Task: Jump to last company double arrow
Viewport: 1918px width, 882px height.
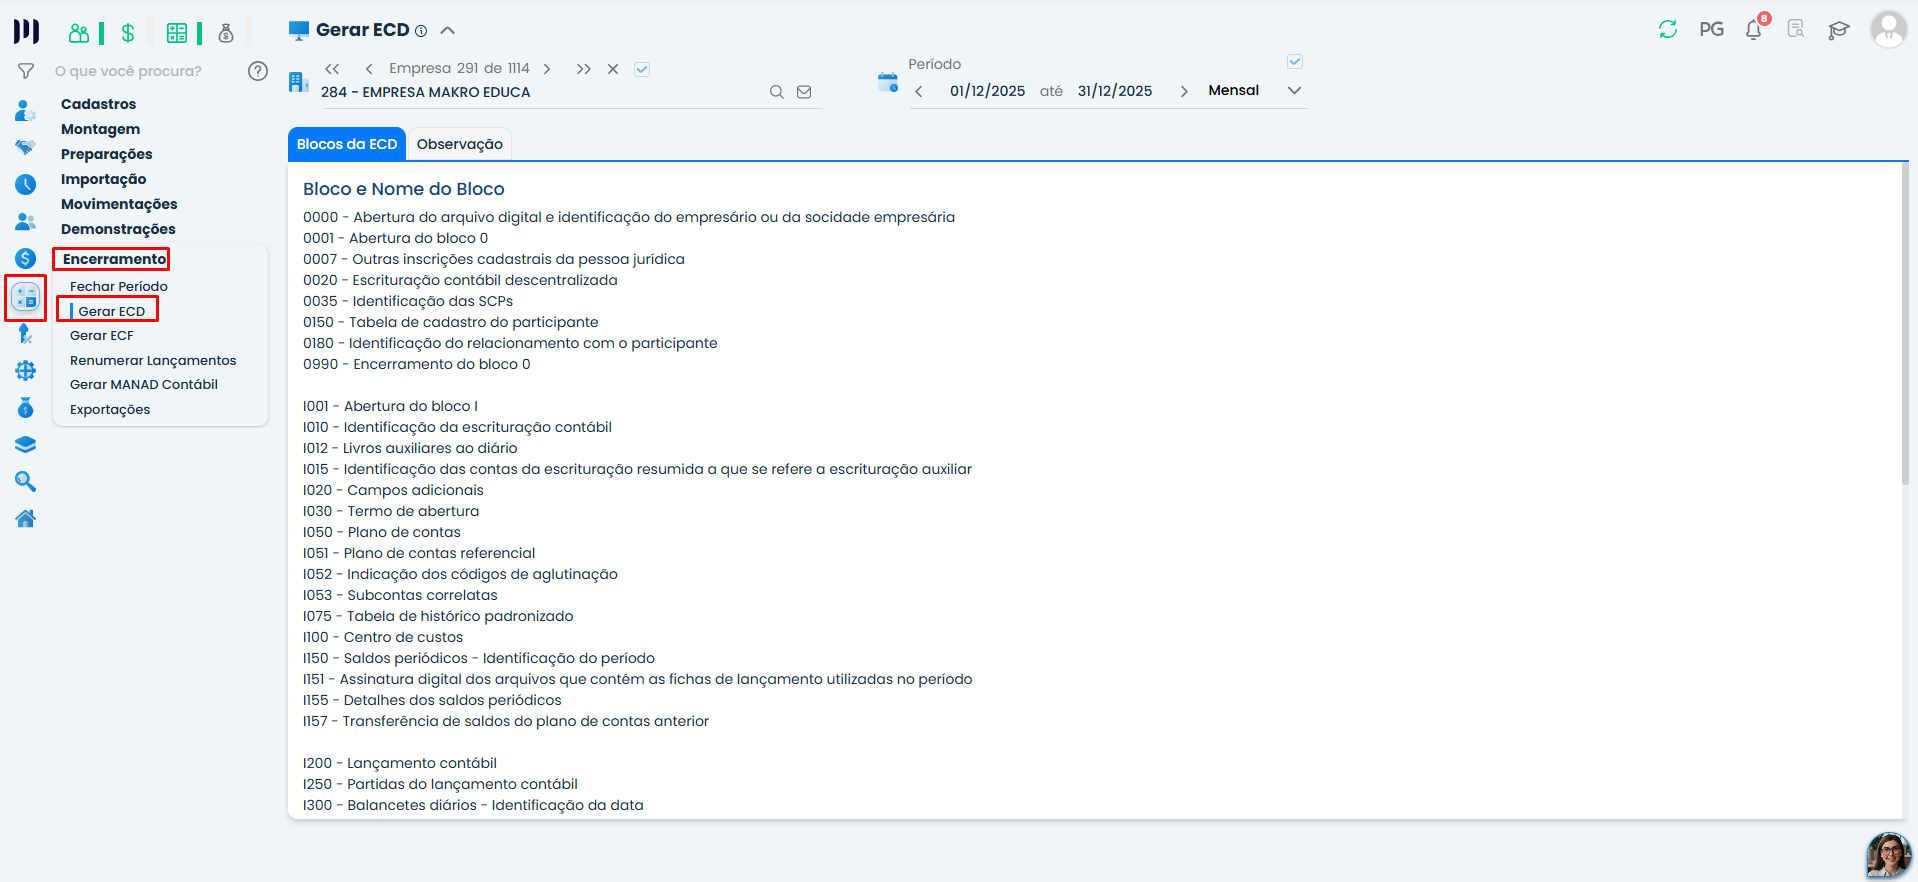Action: pos(583,69)
